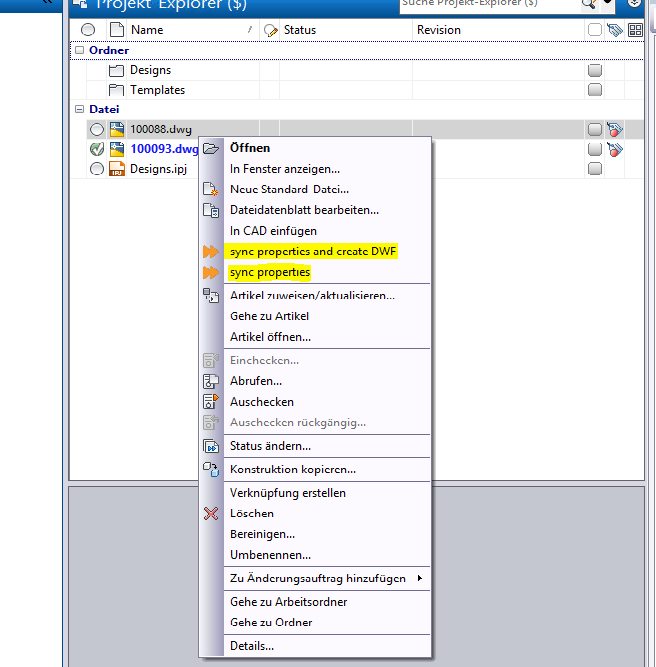Sort by the Name column header

tap(147, 30)
